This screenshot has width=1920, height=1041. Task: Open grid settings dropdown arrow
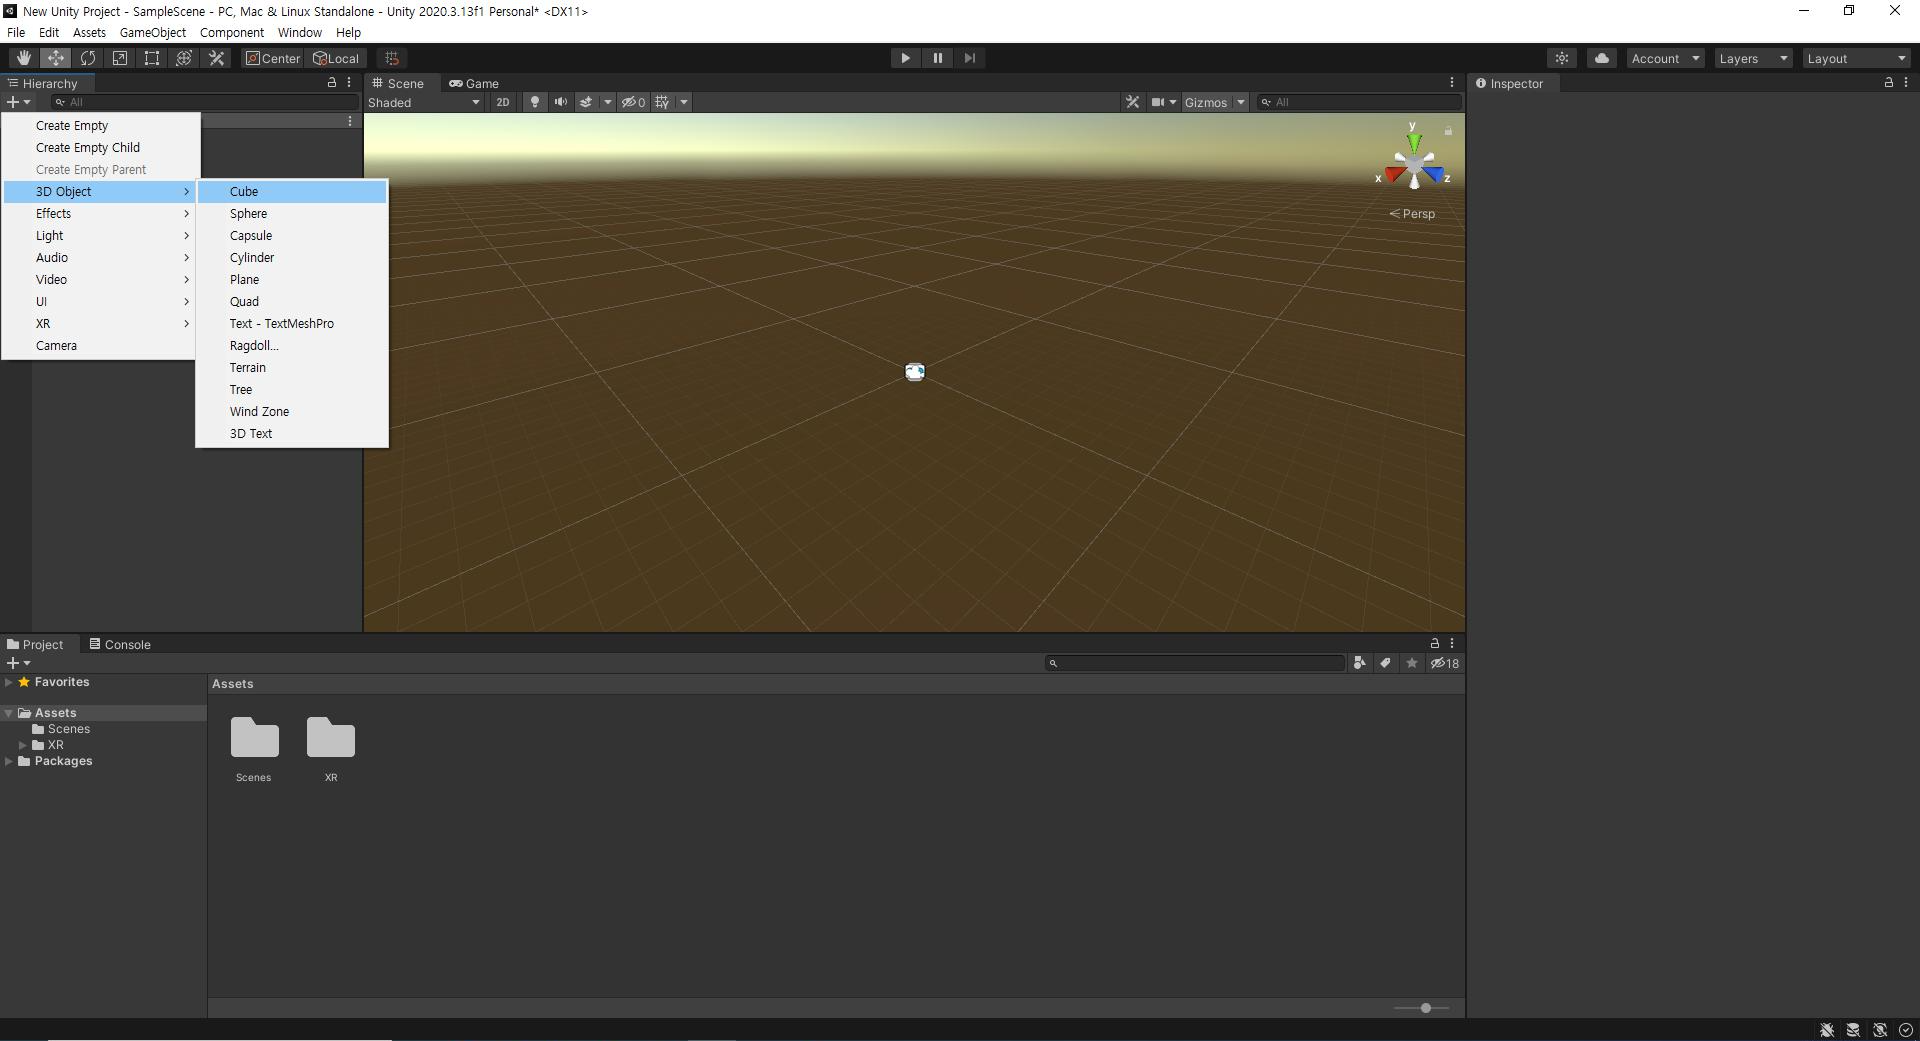pos(684,102)
